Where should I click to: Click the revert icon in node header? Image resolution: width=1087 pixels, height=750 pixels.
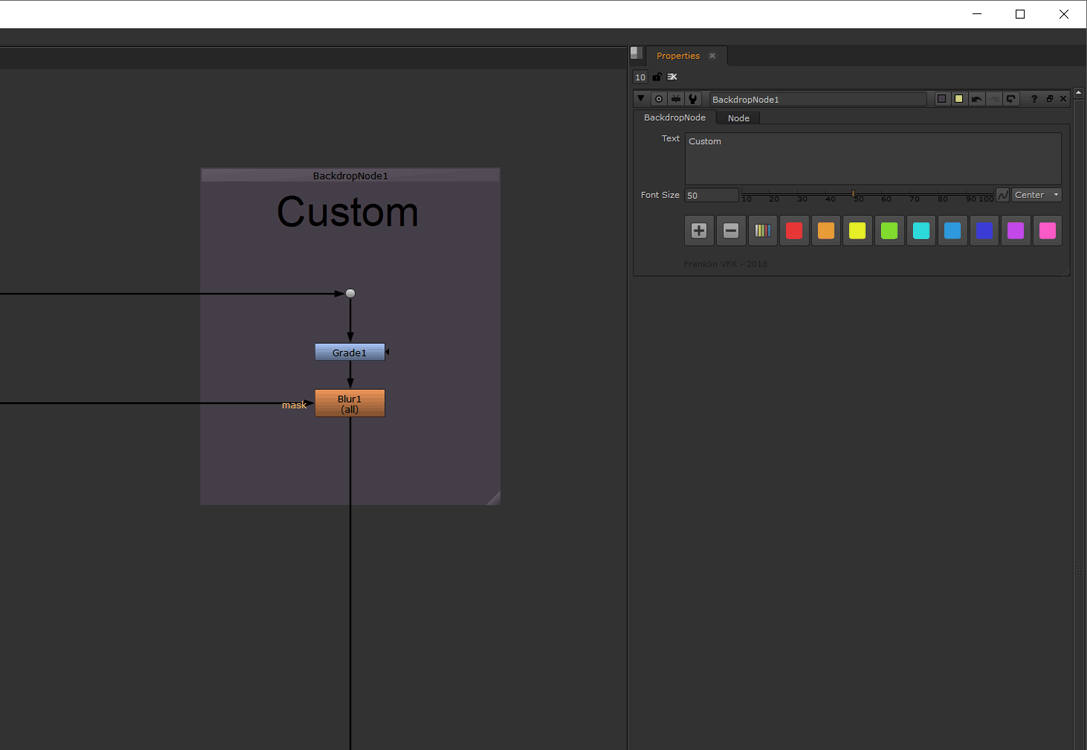(1011, 99)
